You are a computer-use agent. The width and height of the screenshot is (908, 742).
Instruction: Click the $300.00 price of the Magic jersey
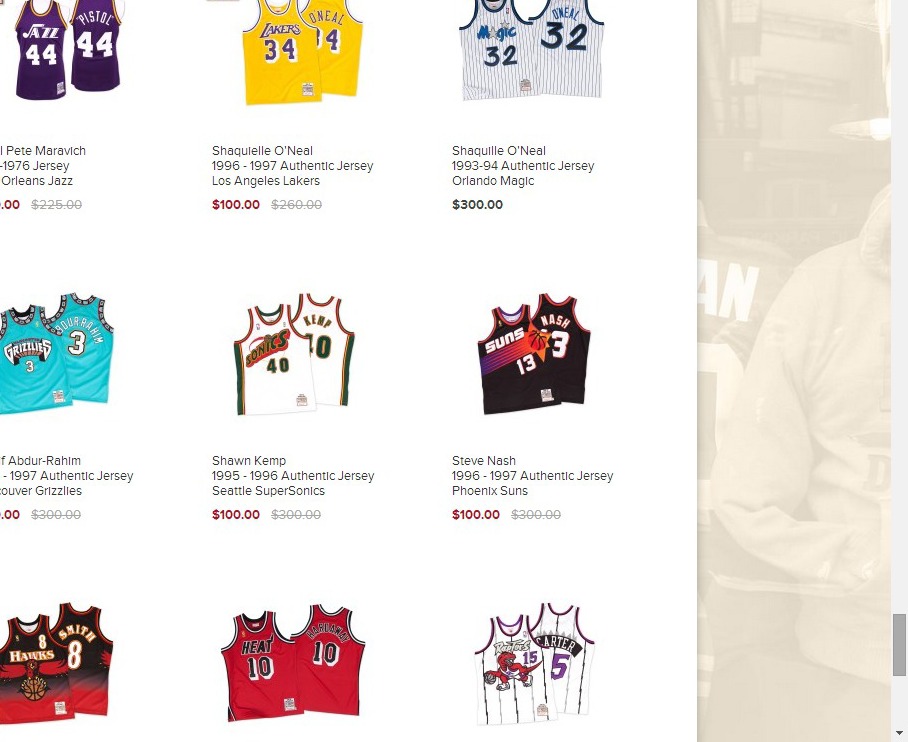[477, 204]
